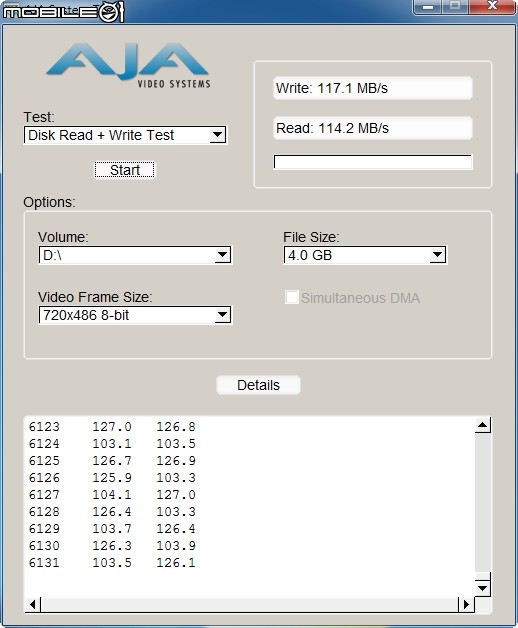Click the details horizontal scrollbar track

249,604
